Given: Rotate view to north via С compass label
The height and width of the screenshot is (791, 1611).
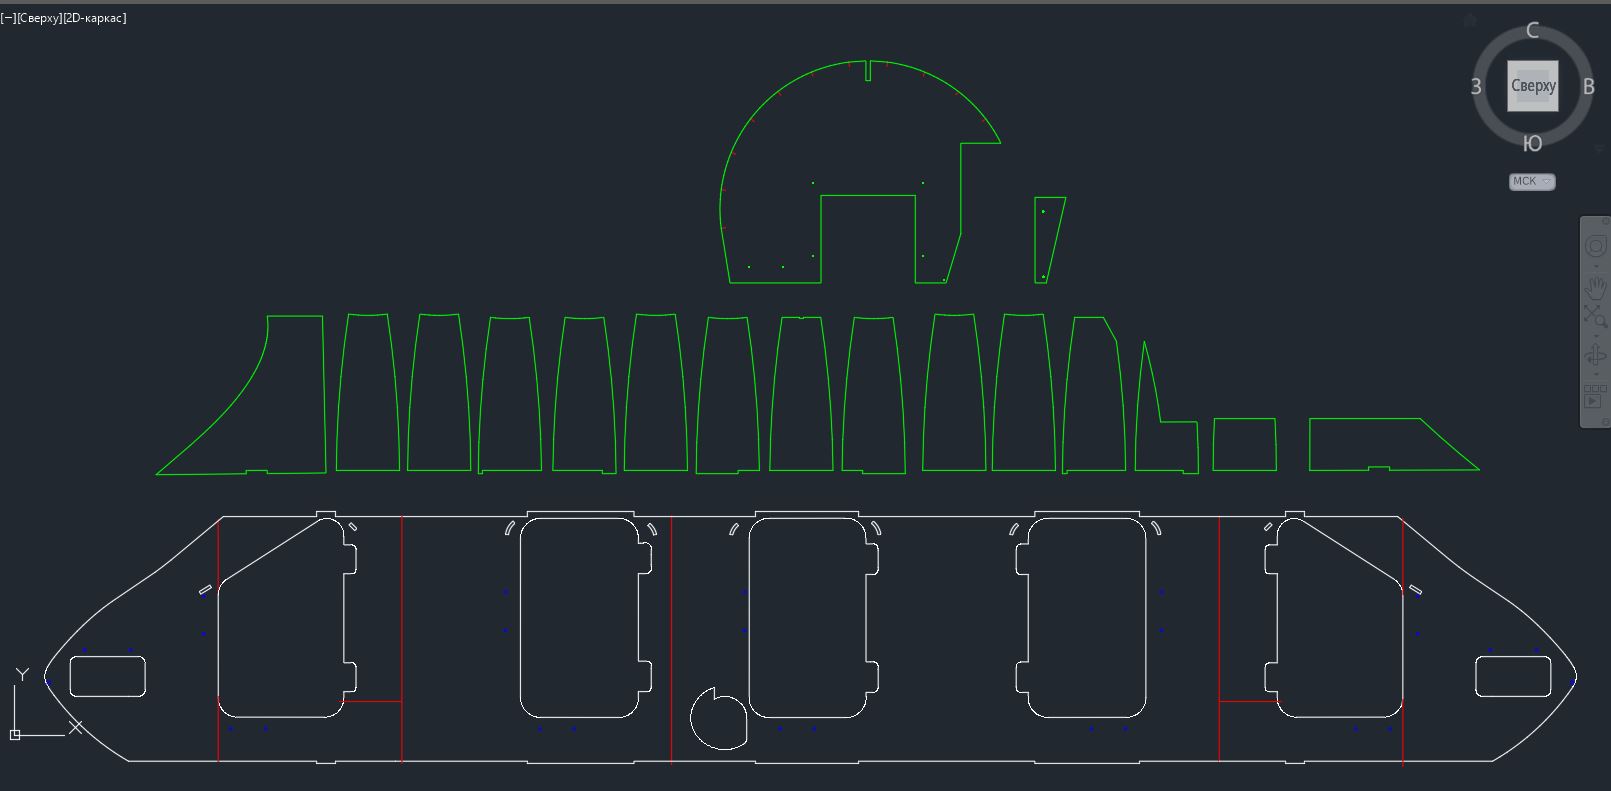Looking at the screenshot, I should pyautogui.click(x=1532, y=31).
